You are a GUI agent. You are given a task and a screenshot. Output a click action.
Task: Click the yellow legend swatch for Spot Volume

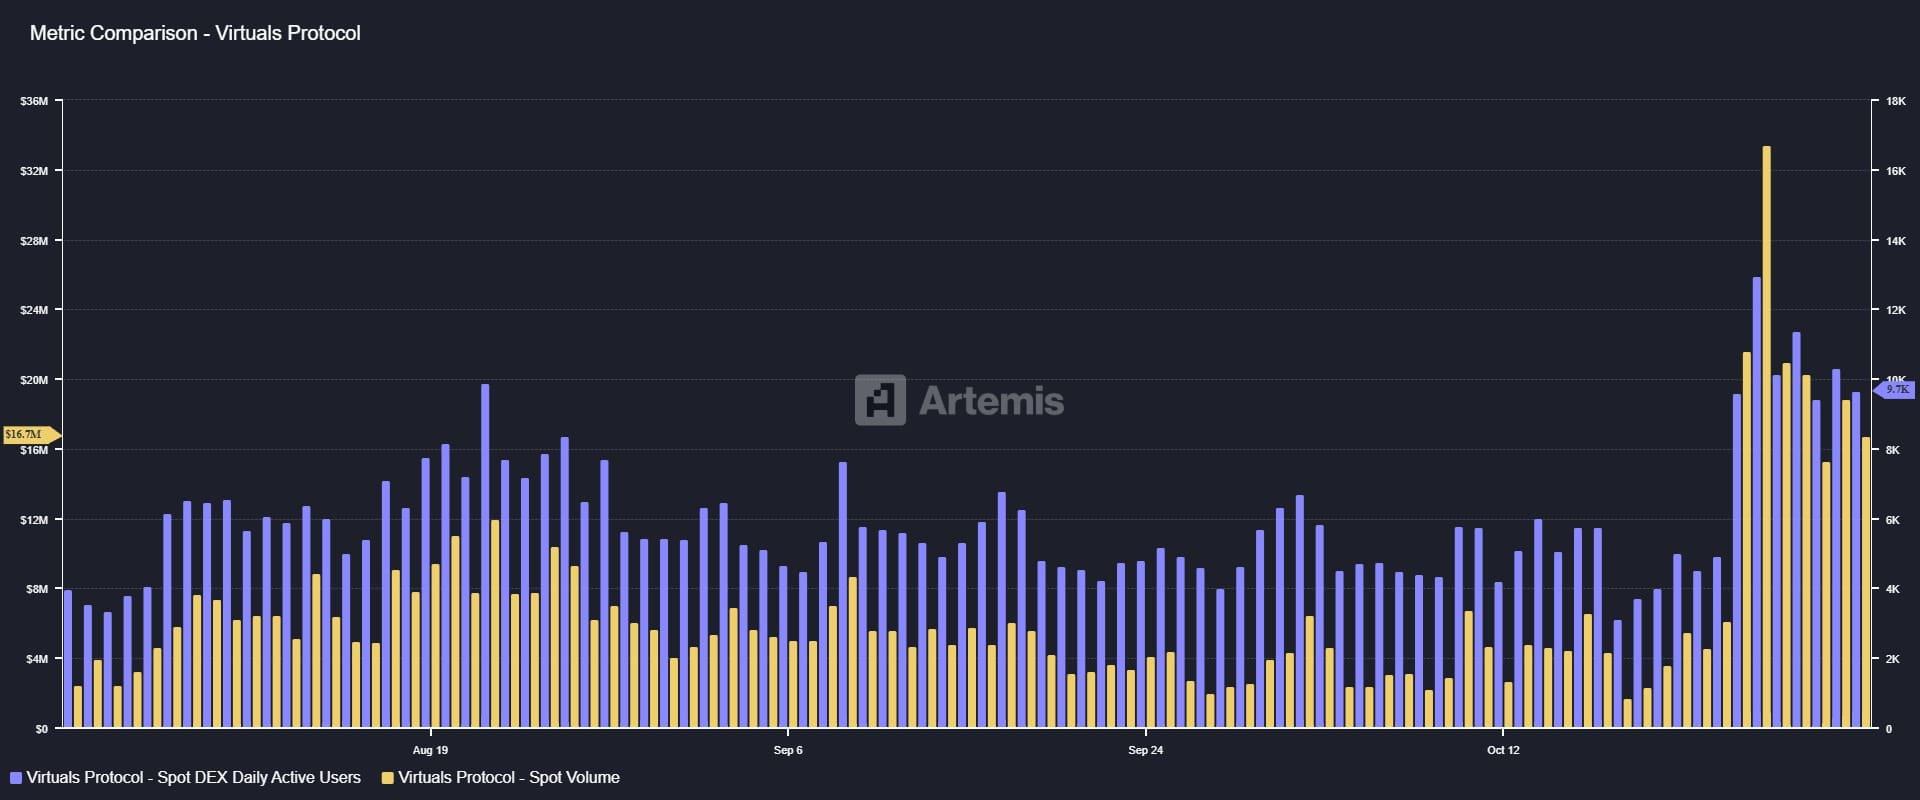388,778
